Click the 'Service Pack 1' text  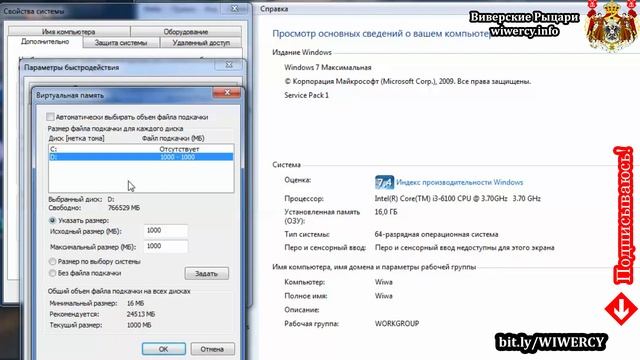pyautogui.click(x=307, y=95)
